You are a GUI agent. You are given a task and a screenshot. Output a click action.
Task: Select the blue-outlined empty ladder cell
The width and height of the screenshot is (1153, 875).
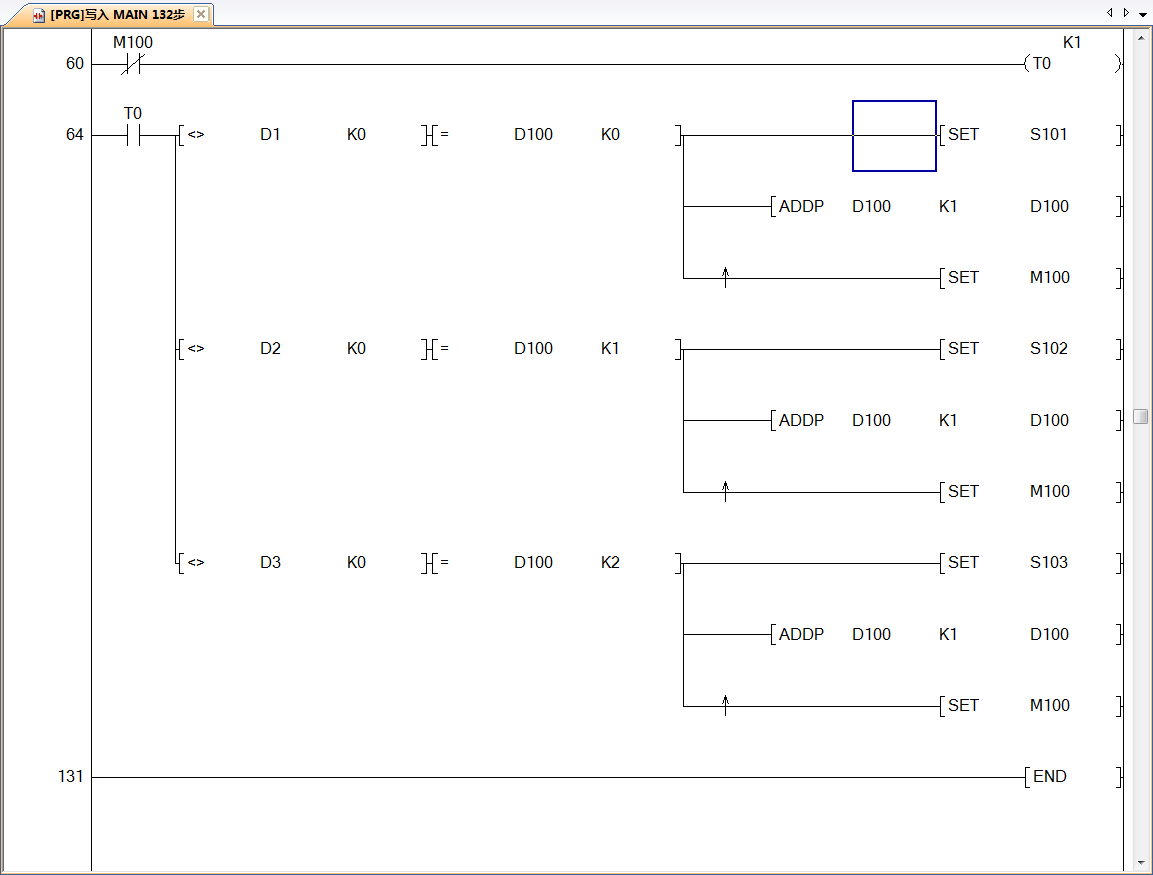coord(894,136)
